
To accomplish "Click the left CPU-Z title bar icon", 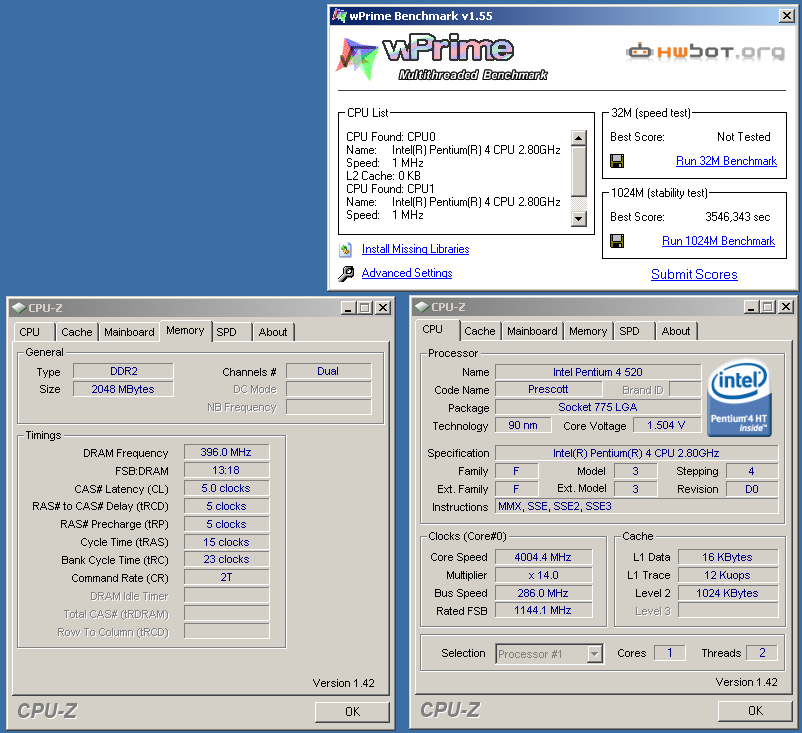I will click(x=19, y=307).
